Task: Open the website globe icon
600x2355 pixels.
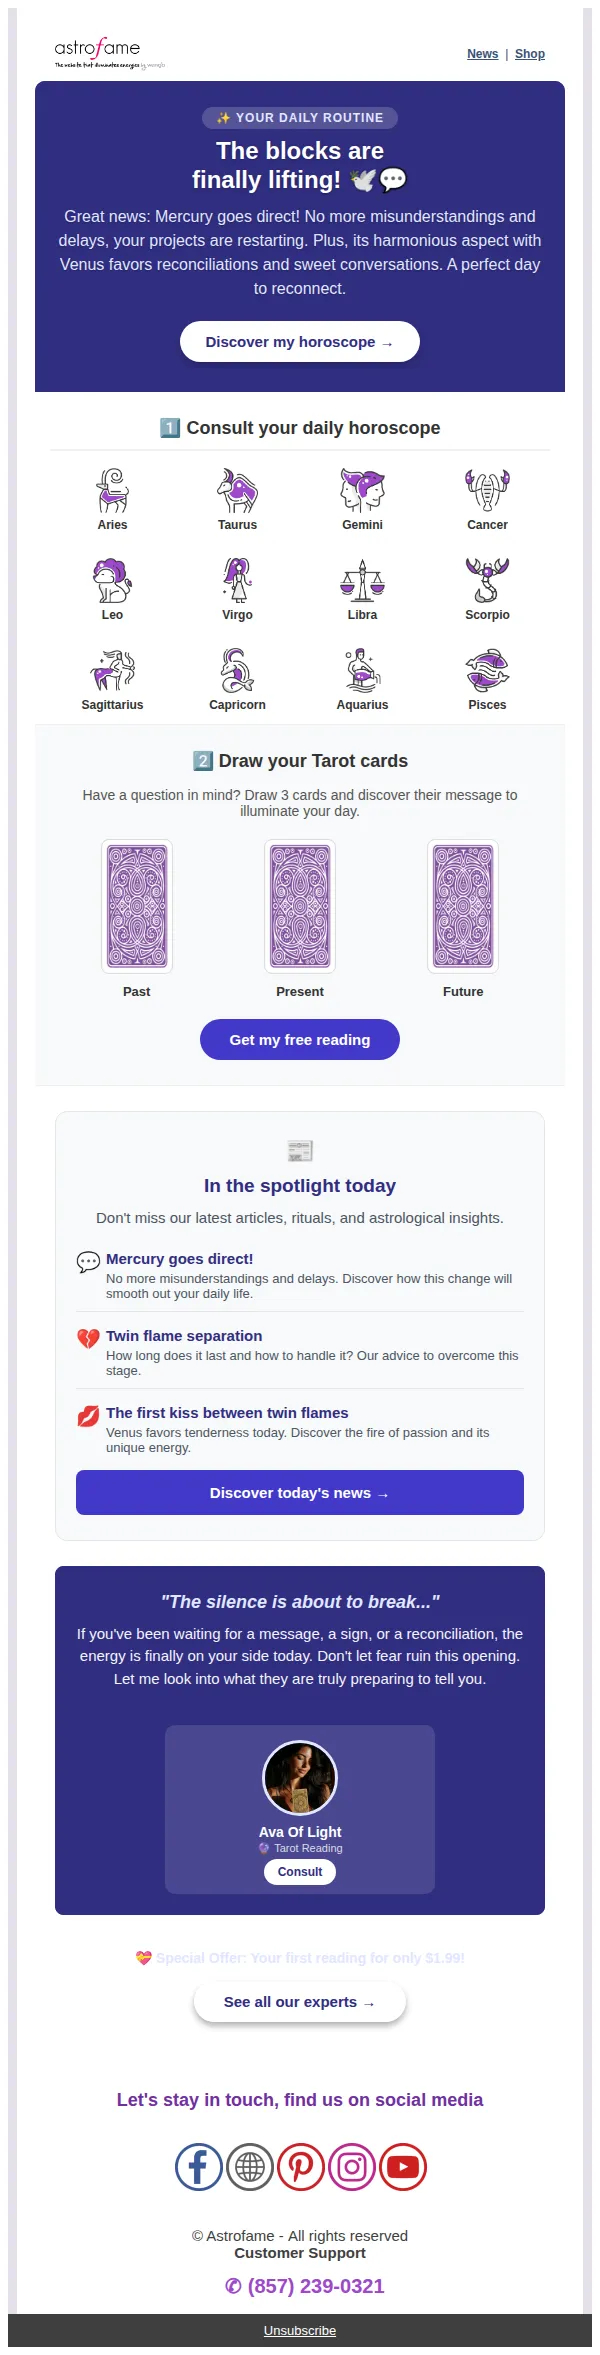Action: (250, 2167)
